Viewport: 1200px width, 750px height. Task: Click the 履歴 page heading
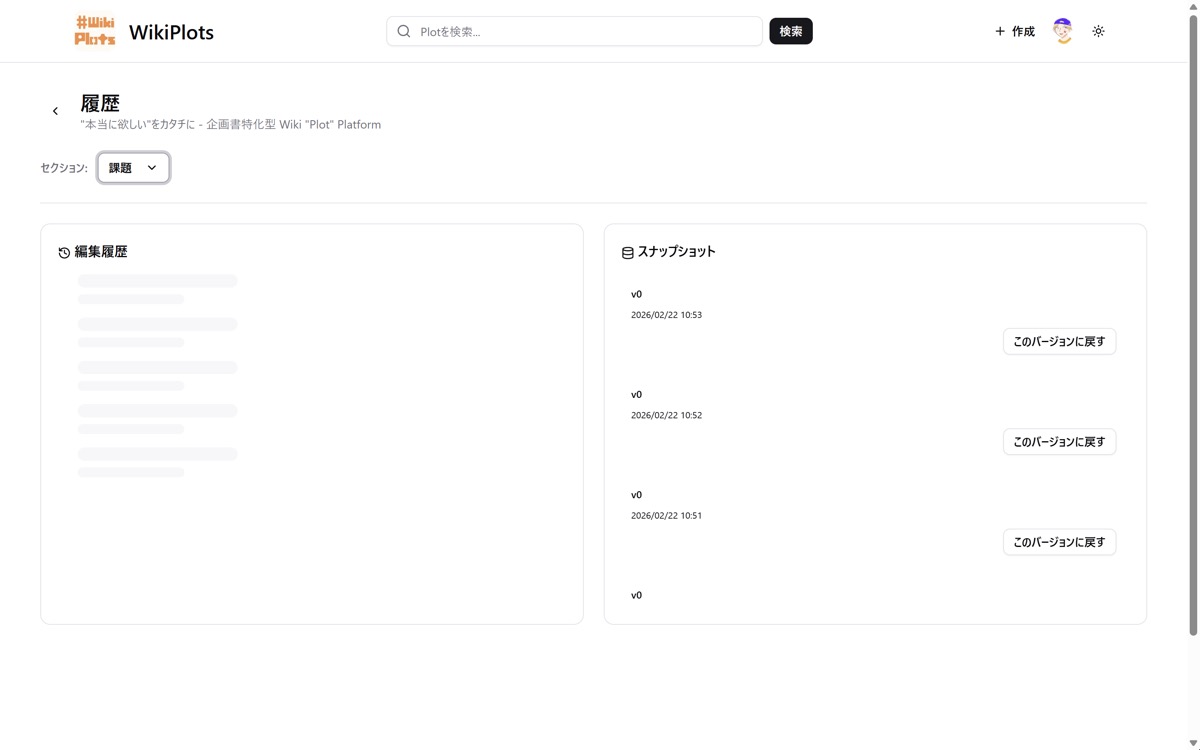tap(100, 103)
